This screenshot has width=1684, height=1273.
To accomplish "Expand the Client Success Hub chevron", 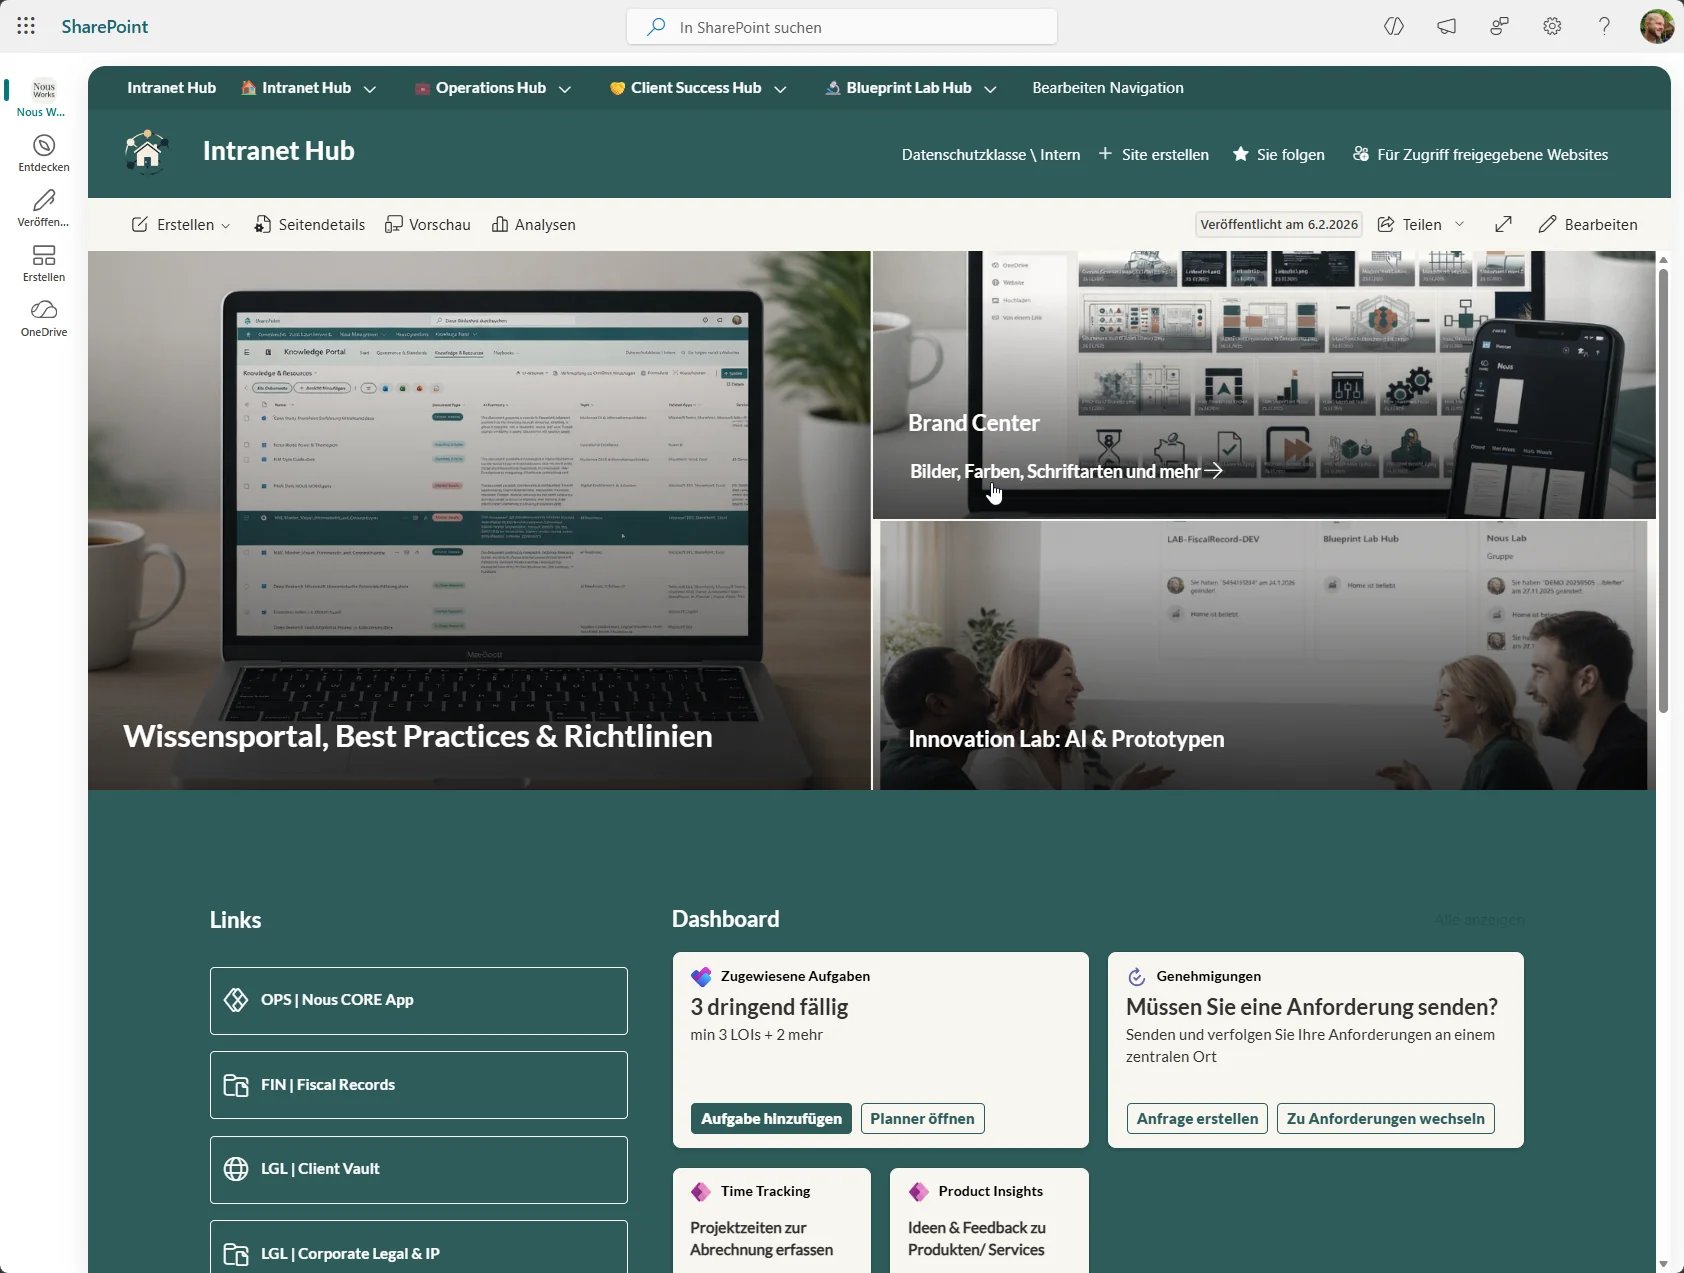I will [780, 89].
